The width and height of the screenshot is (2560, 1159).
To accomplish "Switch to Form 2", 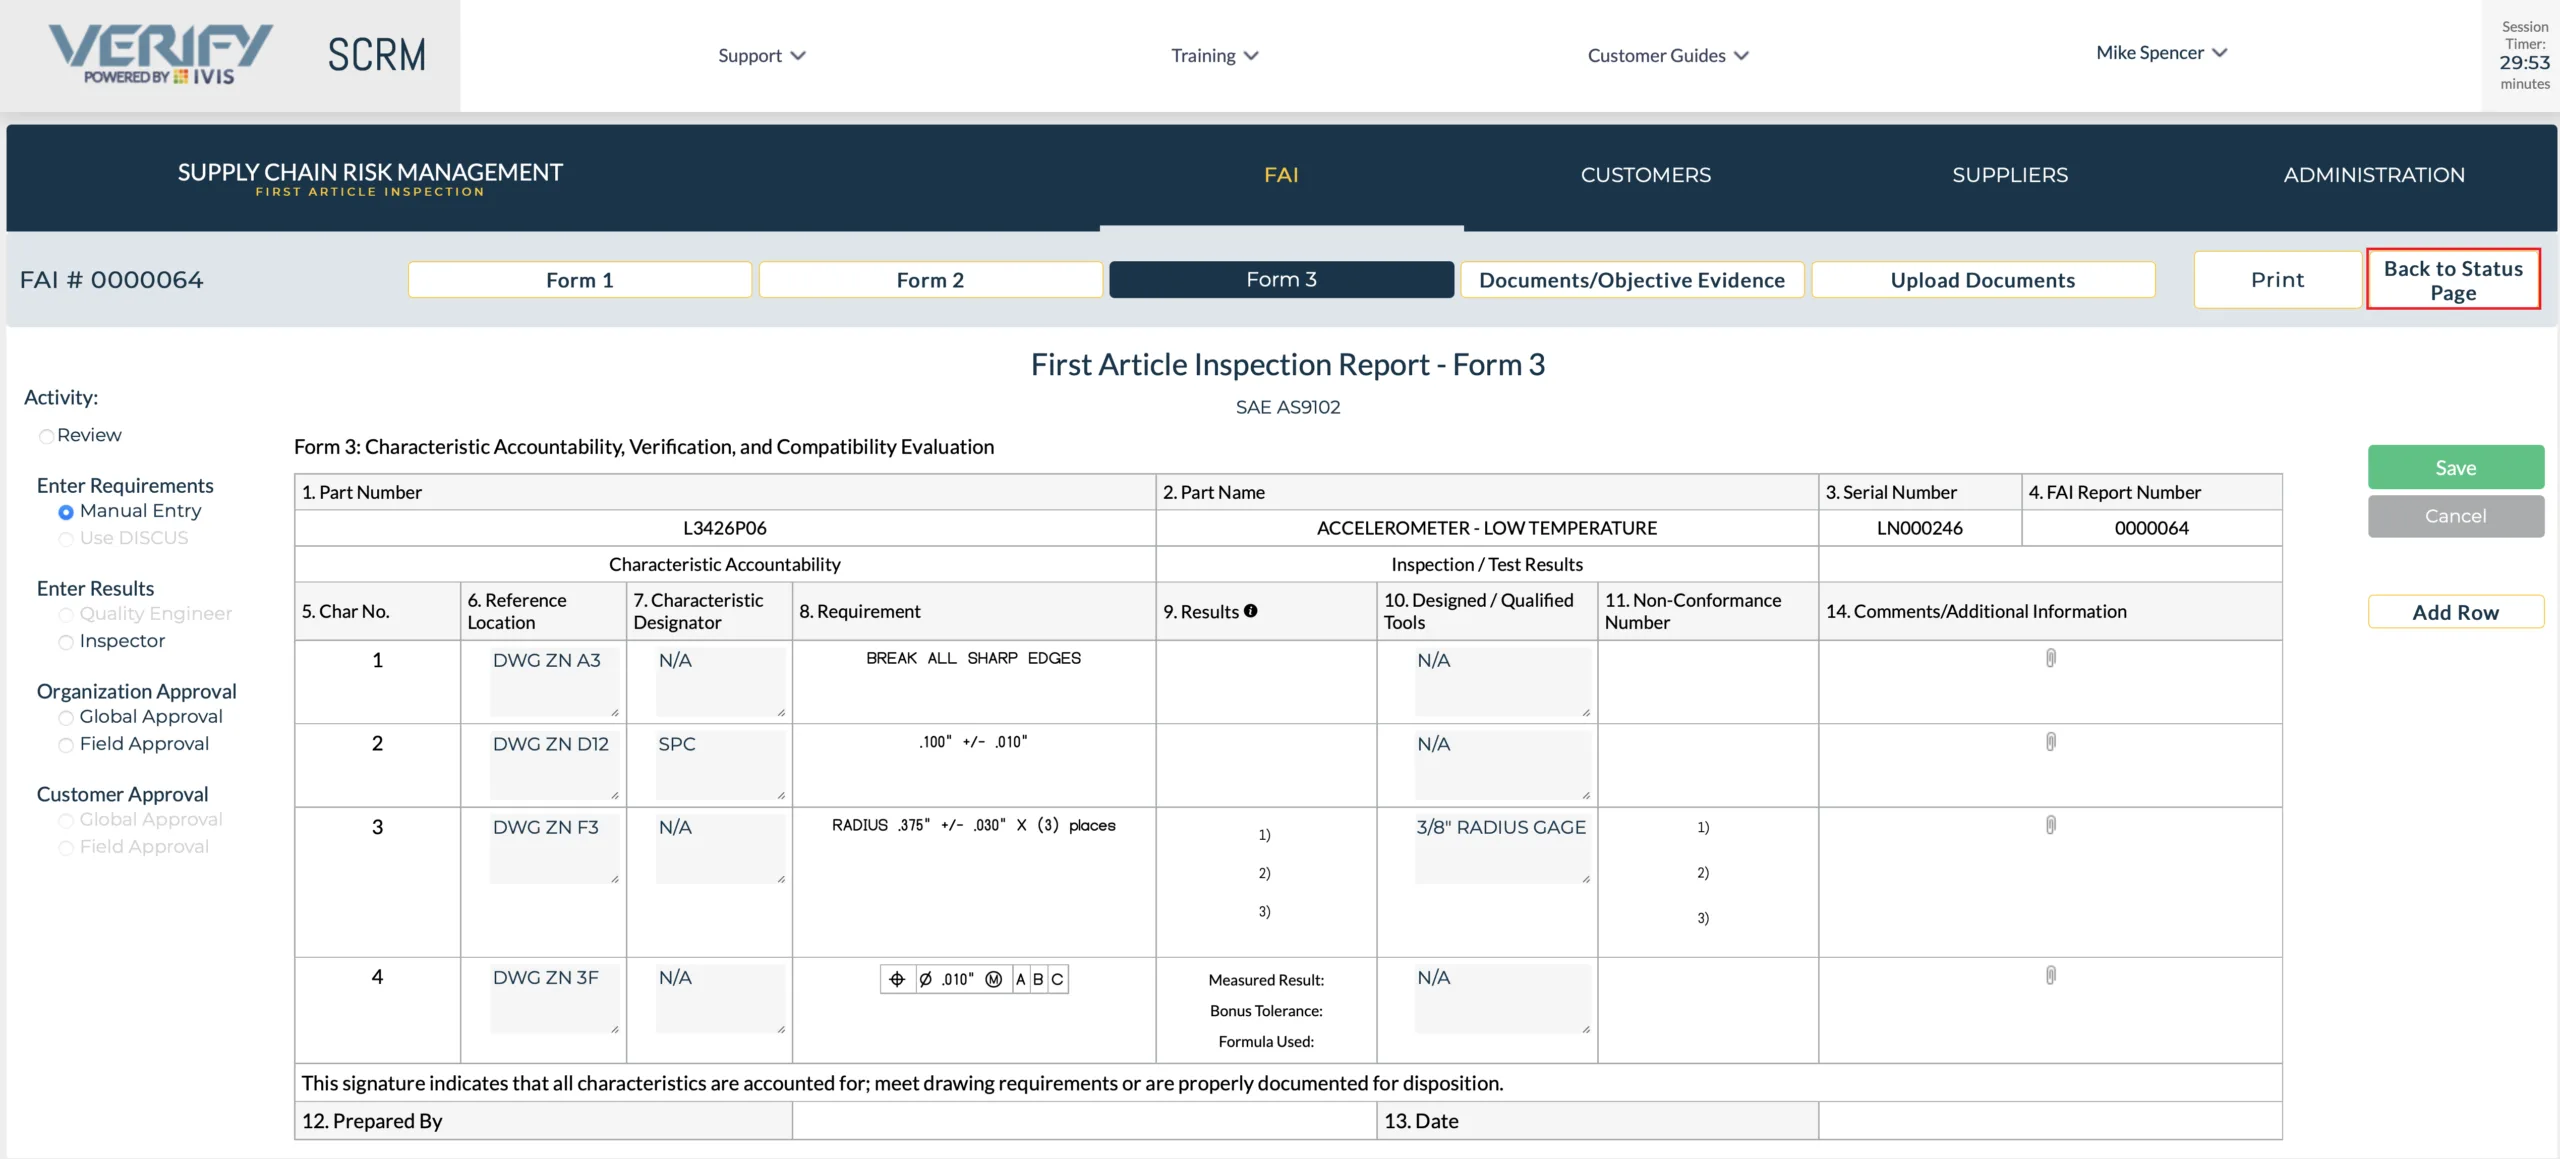I will (x=930, y=280).
